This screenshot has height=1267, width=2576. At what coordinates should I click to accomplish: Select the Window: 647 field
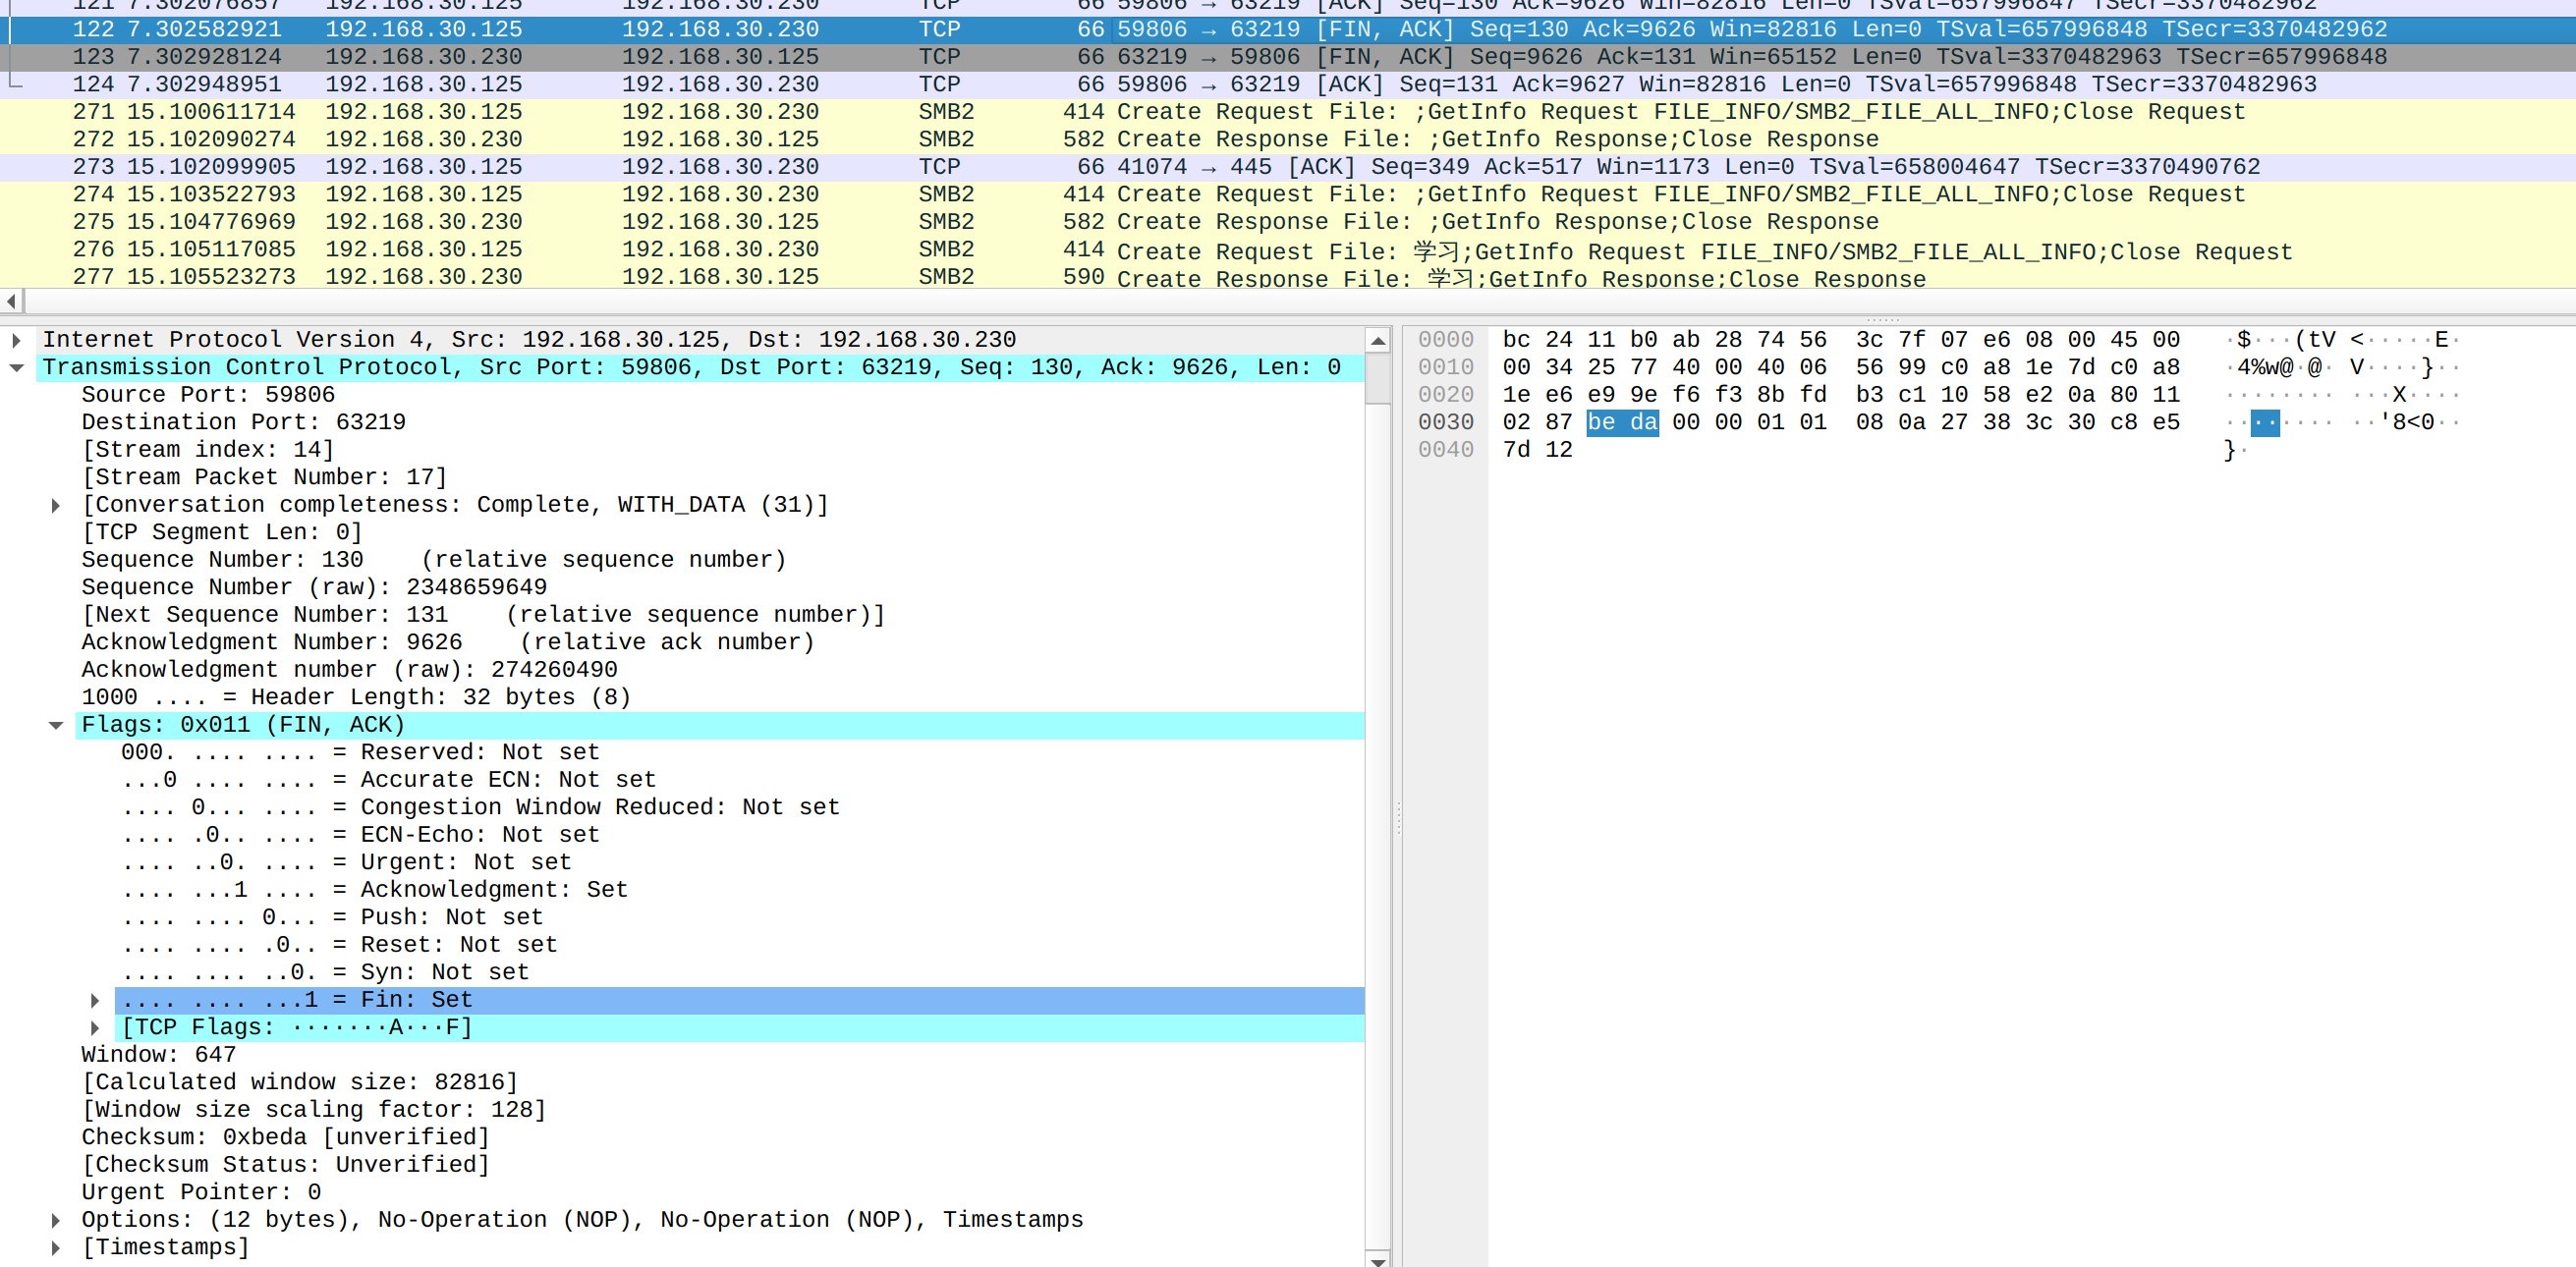pyautogui.click(x=158, y=1055)
